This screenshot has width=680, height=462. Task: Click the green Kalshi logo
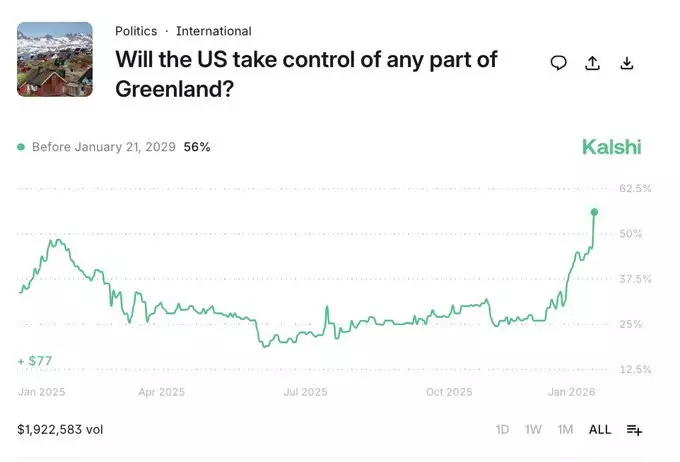[611, 147]
